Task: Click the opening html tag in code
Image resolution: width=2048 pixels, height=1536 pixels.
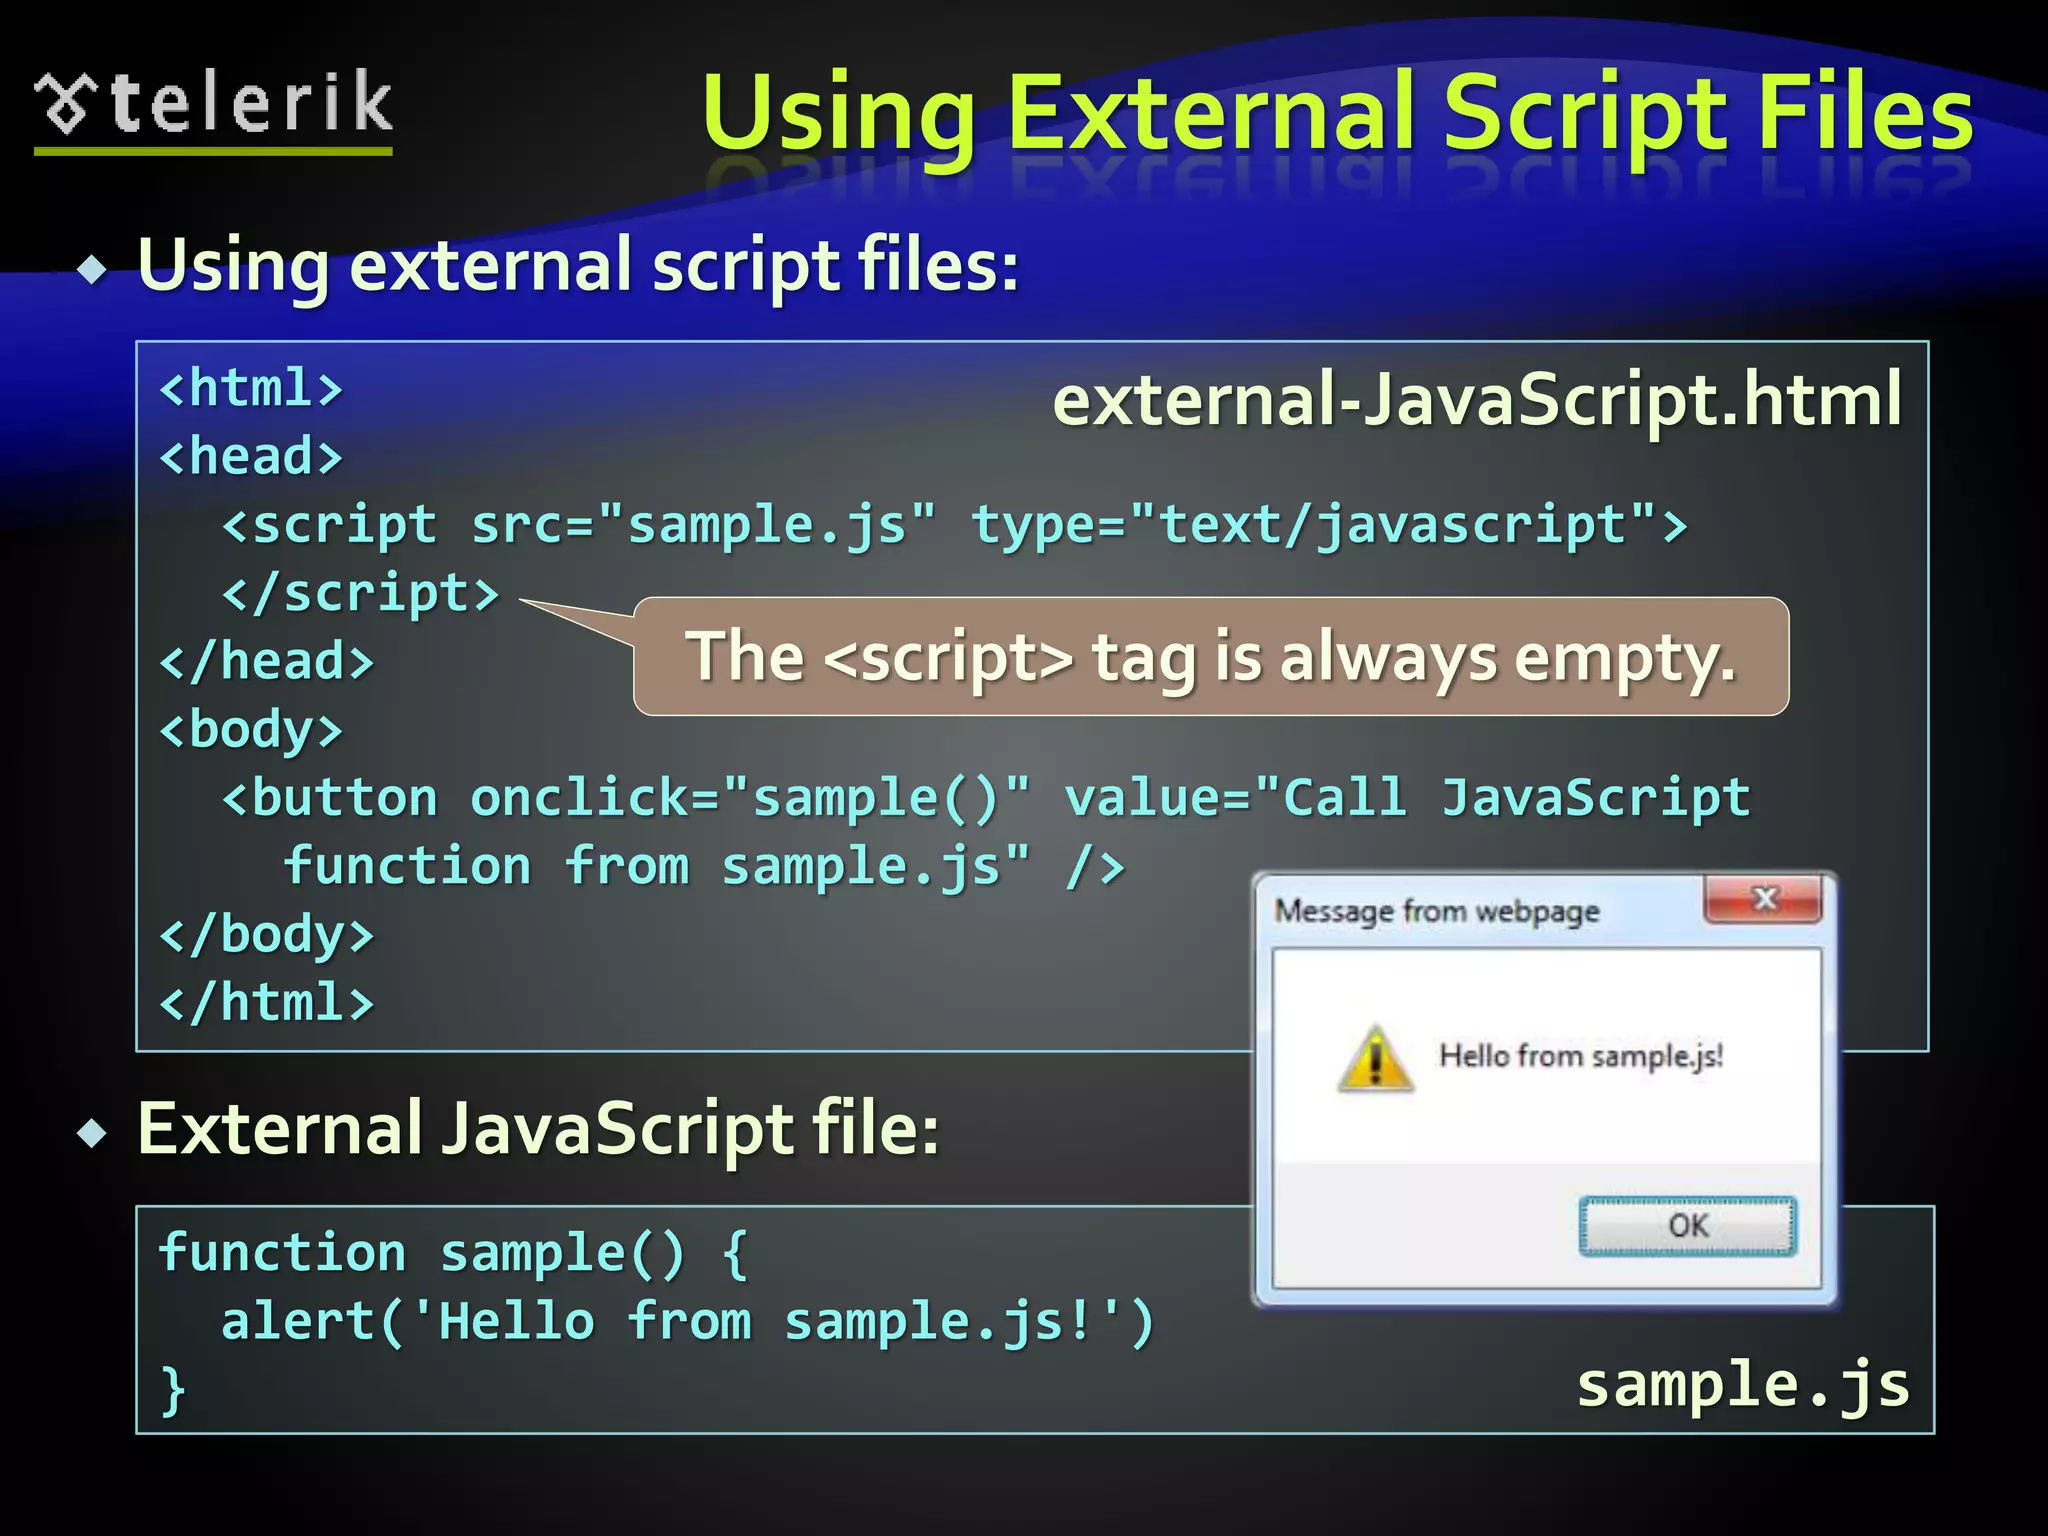Action: tap(251, 388)
